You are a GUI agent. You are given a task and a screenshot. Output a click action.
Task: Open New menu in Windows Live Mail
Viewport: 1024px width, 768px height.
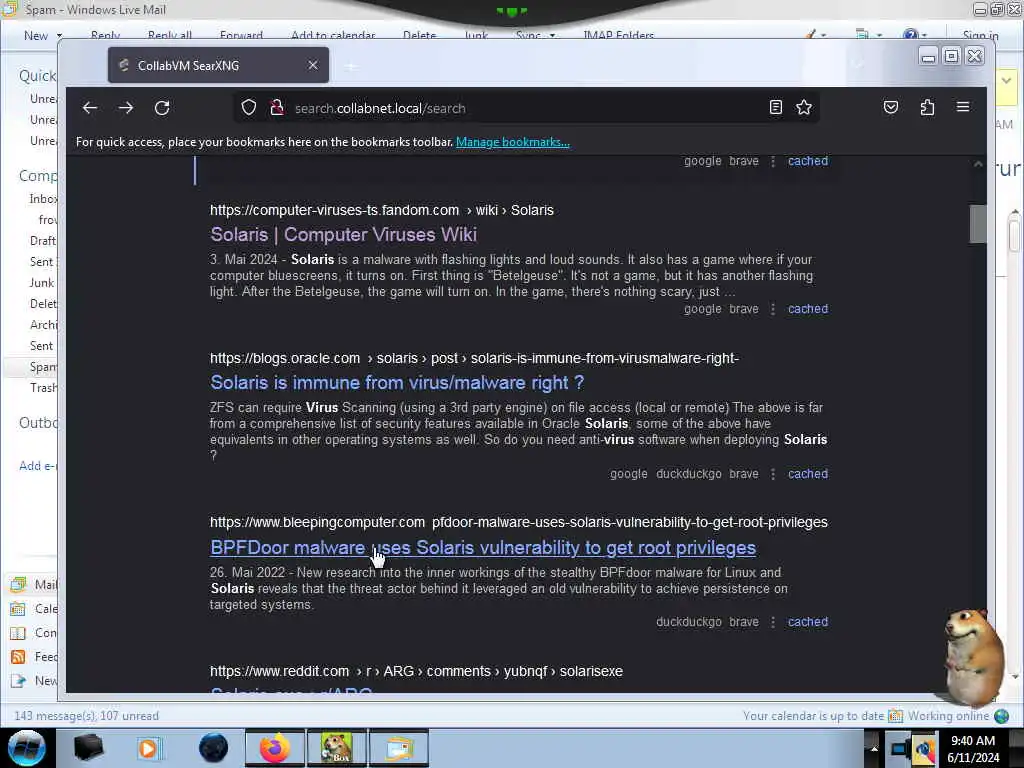pos(42,36)
